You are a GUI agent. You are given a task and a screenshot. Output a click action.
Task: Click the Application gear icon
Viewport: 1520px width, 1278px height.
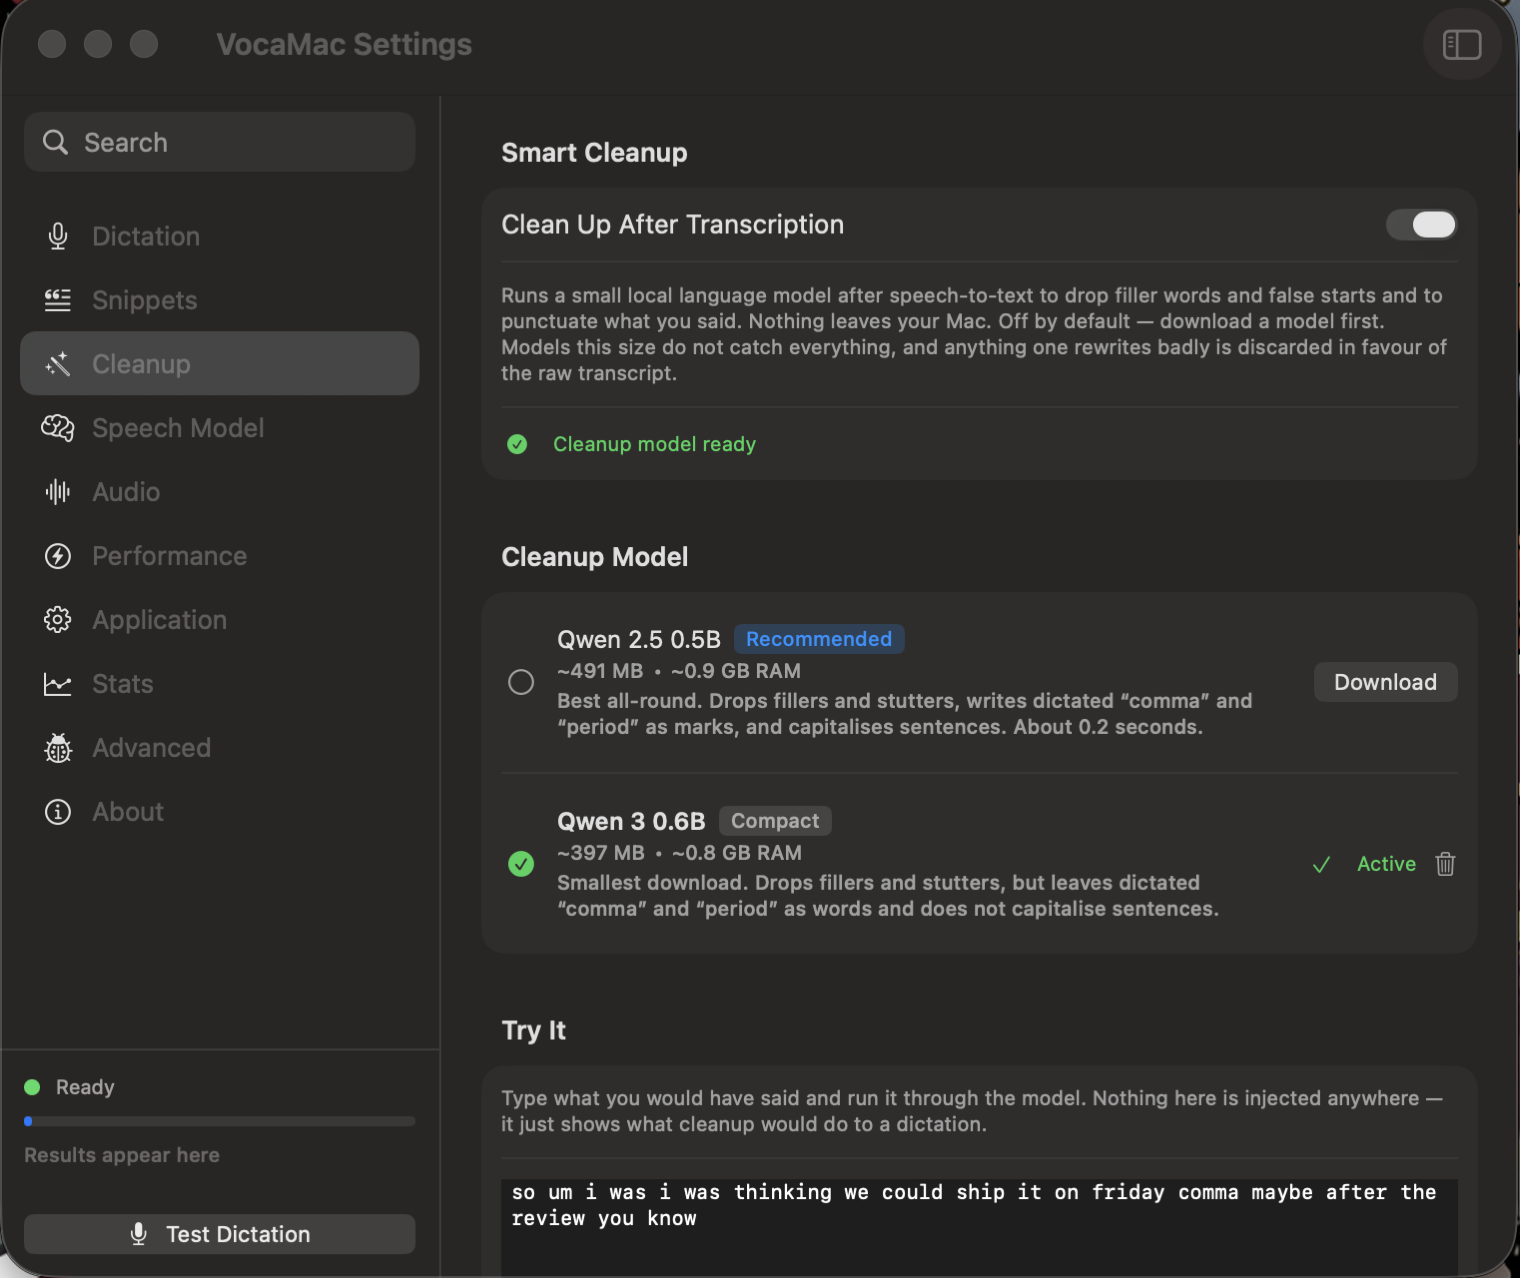point(58,620)
